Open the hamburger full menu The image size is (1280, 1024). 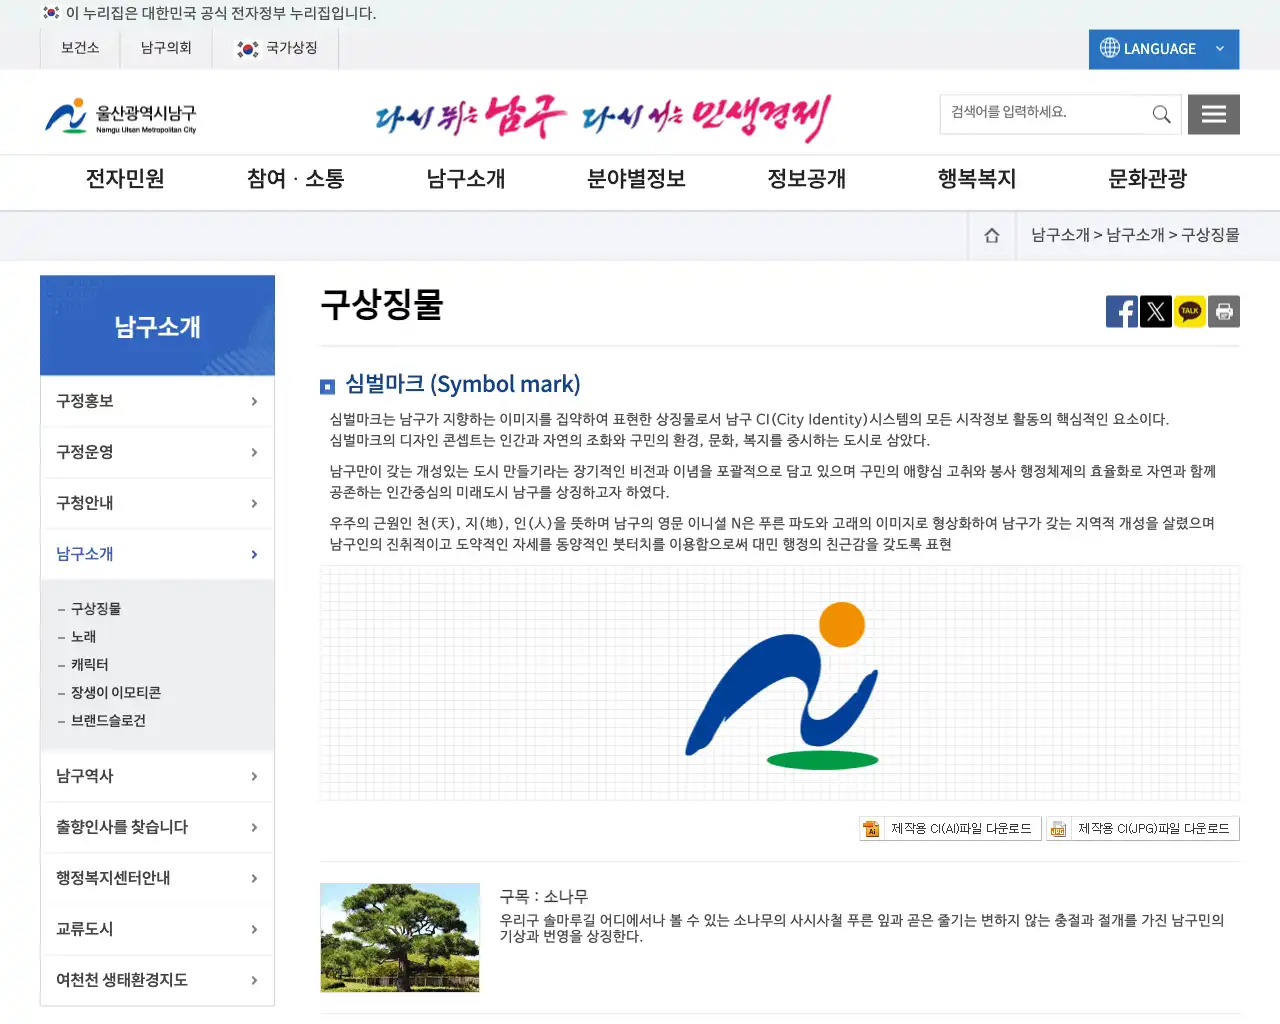(x=1213, y=114)
